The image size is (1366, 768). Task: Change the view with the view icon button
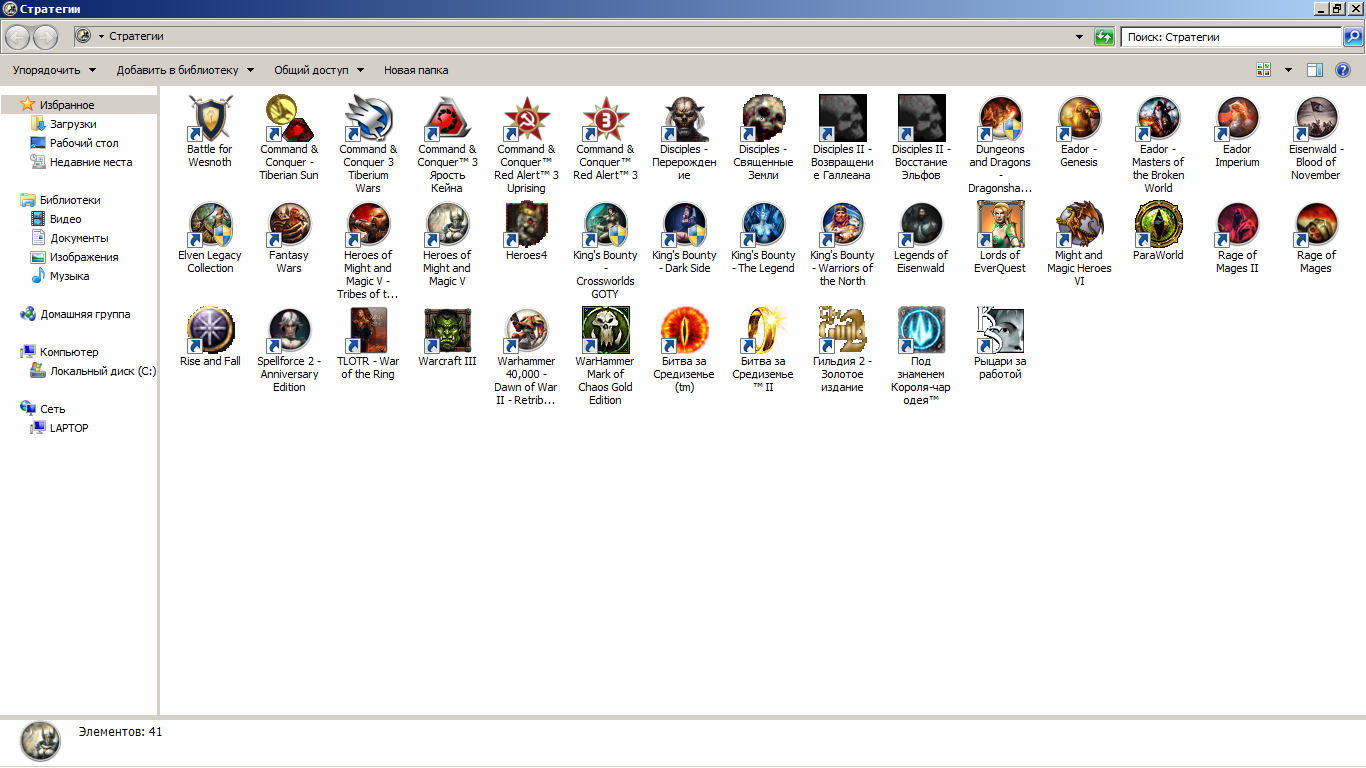coord(1264,70)
